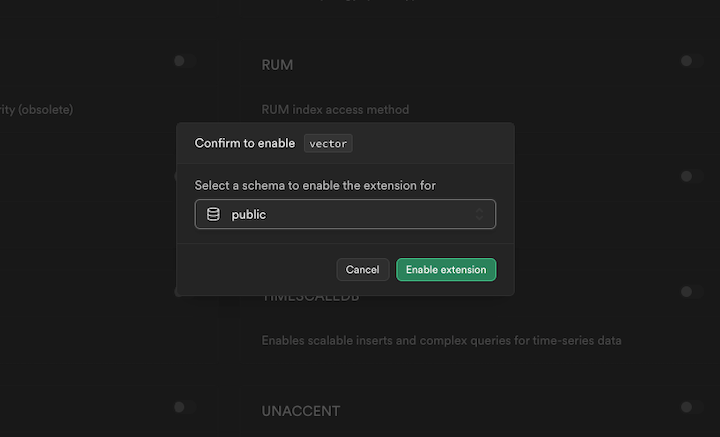Toggle the right-column switch on the RUM row
Viewport: 720px width, 437px height.
[687, 61]
